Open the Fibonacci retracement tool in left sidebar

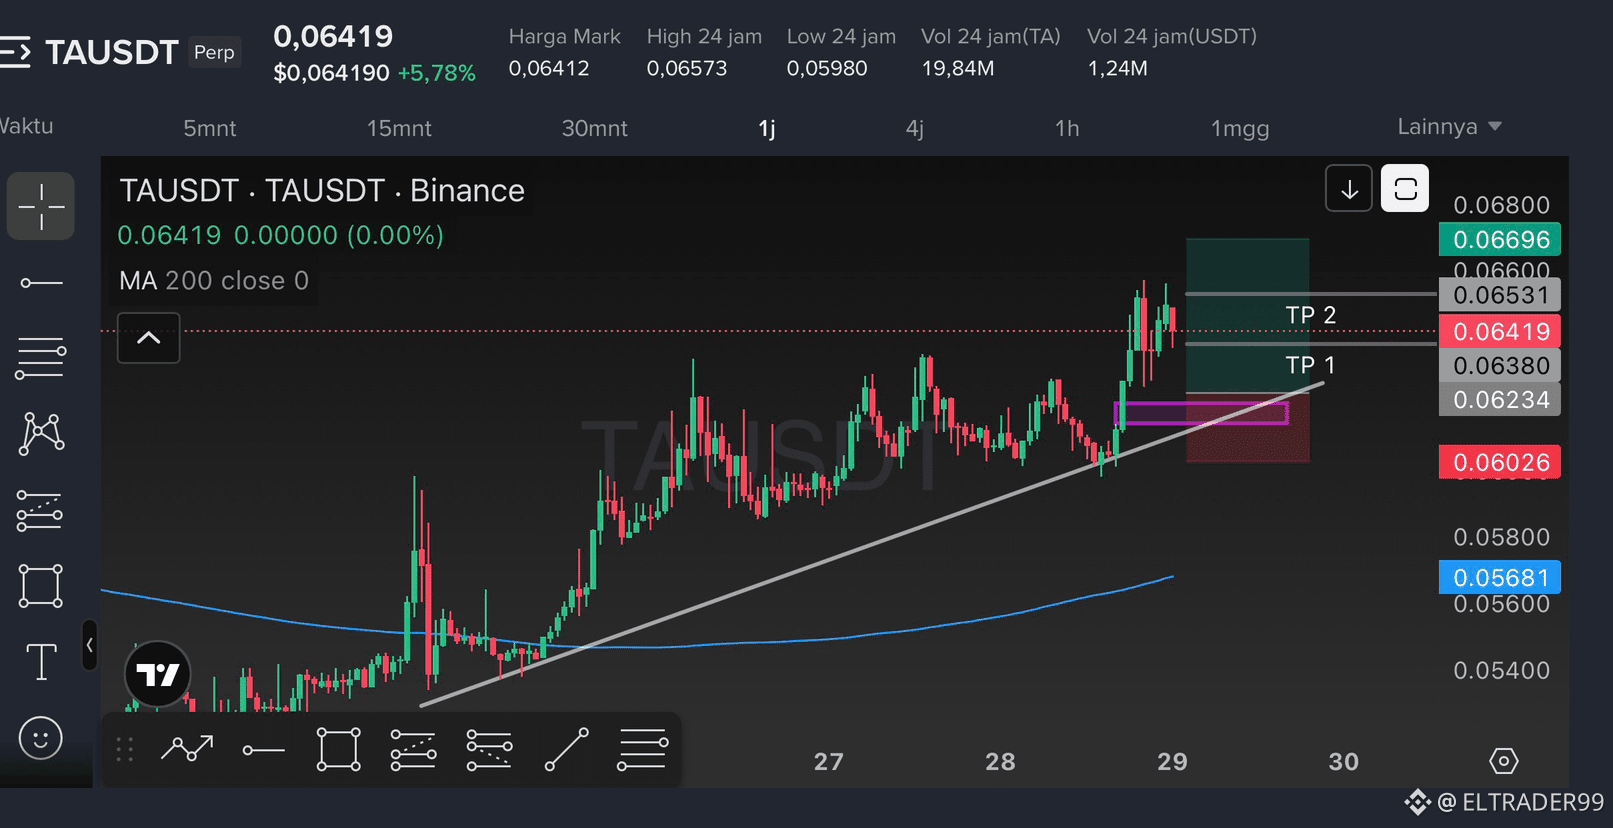click(x=41, y=358)
